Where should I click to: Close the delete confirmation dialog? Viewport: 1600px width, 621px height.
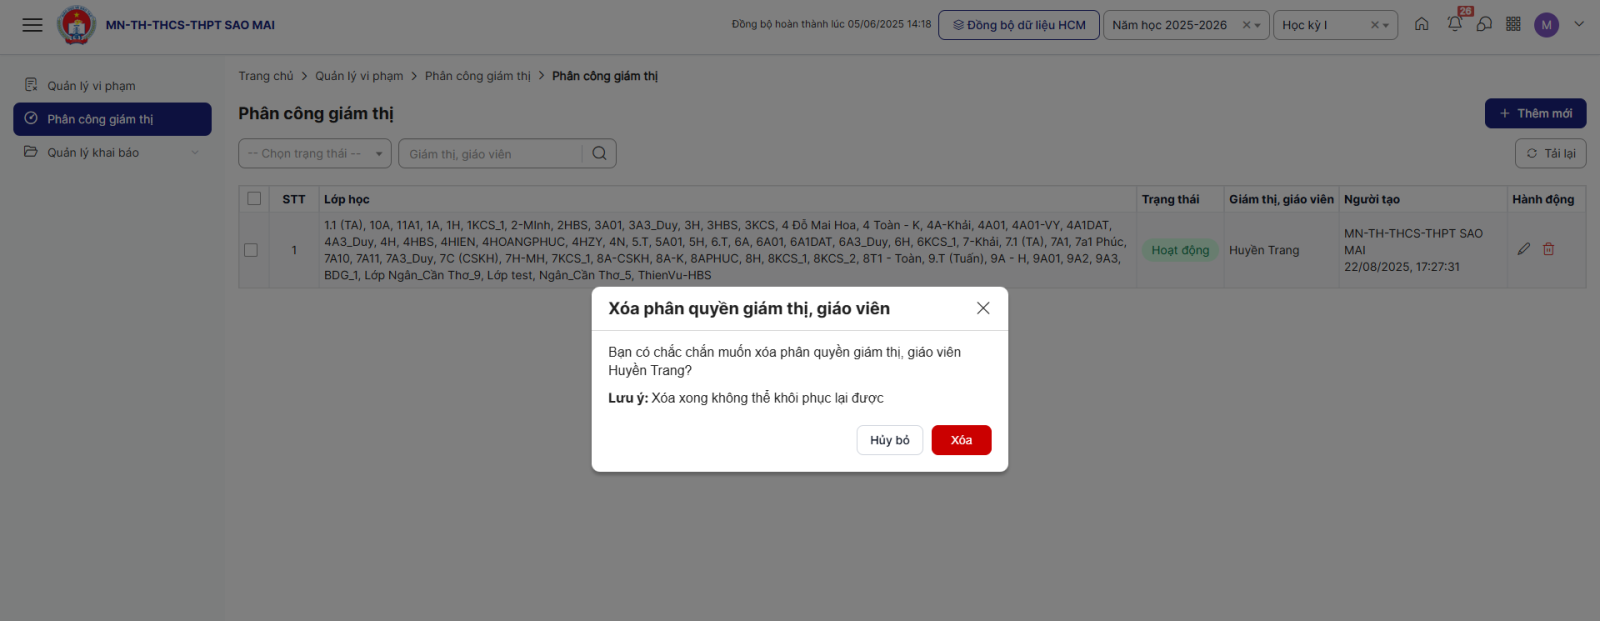(x=983, y=308)
